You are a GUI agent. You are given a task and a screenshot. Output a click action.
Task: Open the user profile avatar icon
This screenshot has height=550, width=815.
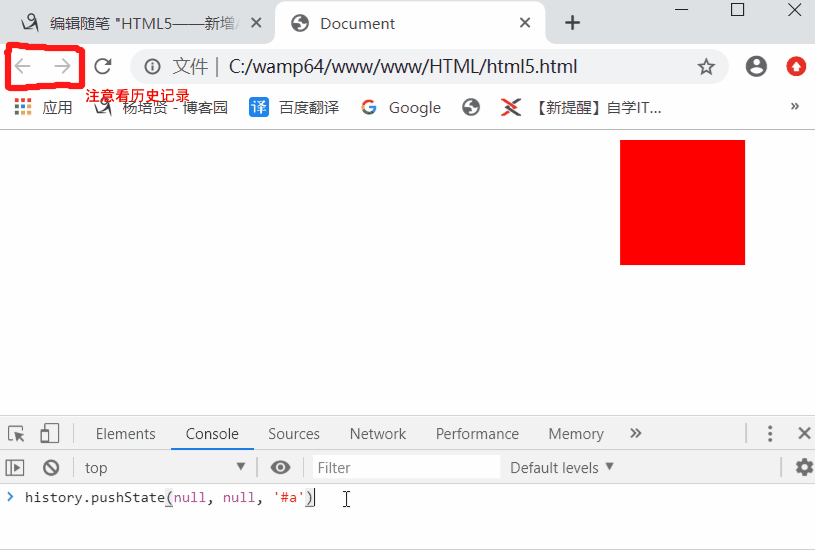pyautogui.click(x=756, y=66)
